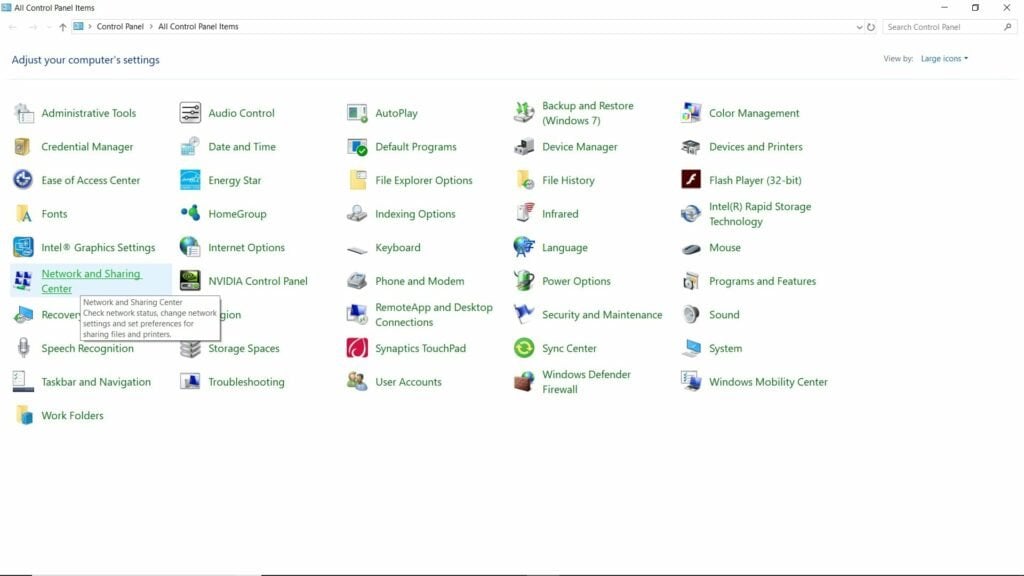Open the Windows Defender Firewall icon
This screenshot has height=576, width=1024.
tap(524, 381)
